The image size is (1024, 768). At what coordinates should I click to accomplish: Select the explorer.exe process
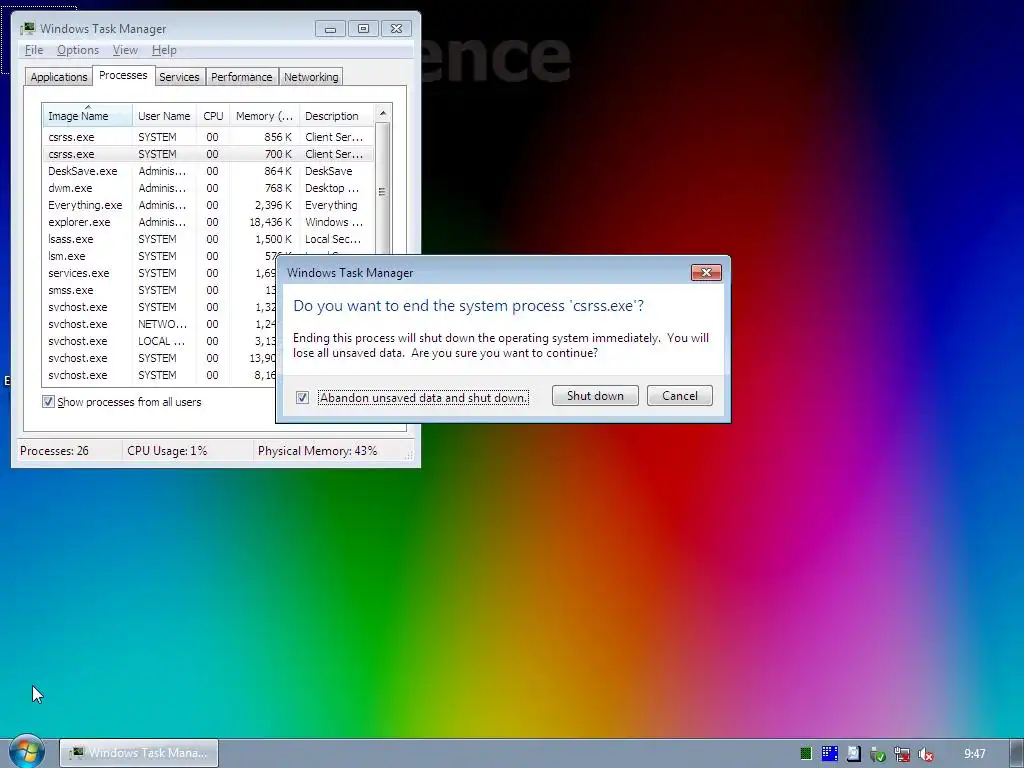(208, 222)
